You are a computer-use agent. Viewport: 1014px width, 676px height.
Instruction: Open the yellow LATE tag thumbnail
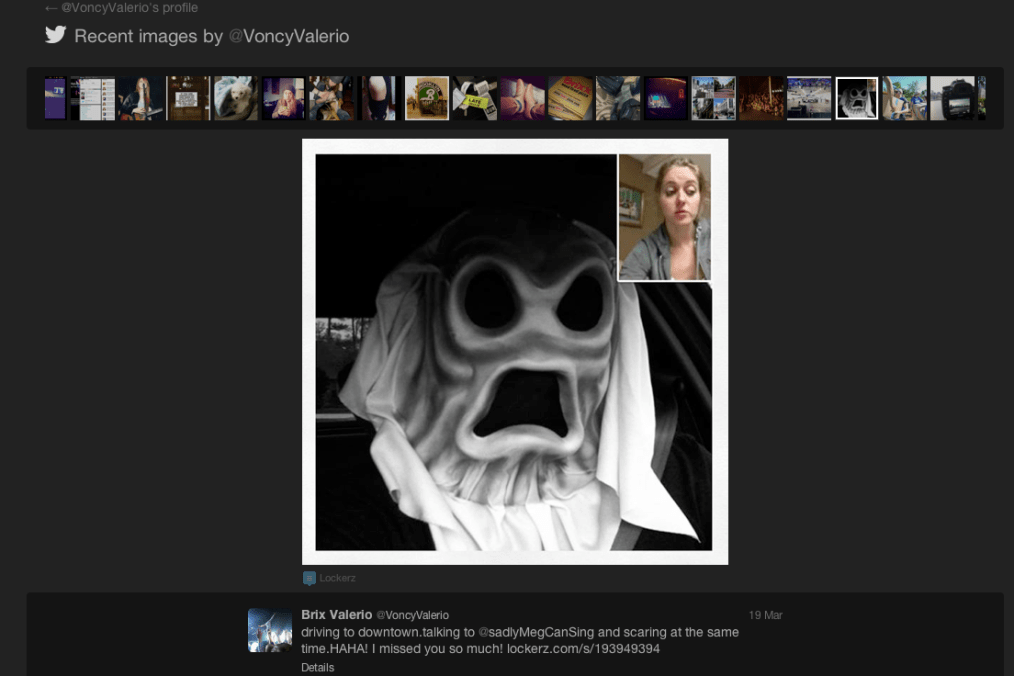coord(474,98)
